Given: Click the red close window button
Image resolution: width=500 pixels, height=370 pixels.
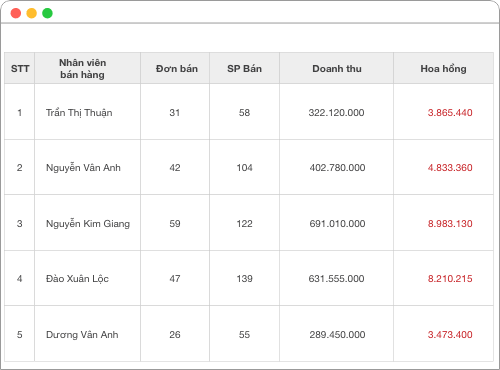Looking at the screenshot, I should (x=16, y=13).
